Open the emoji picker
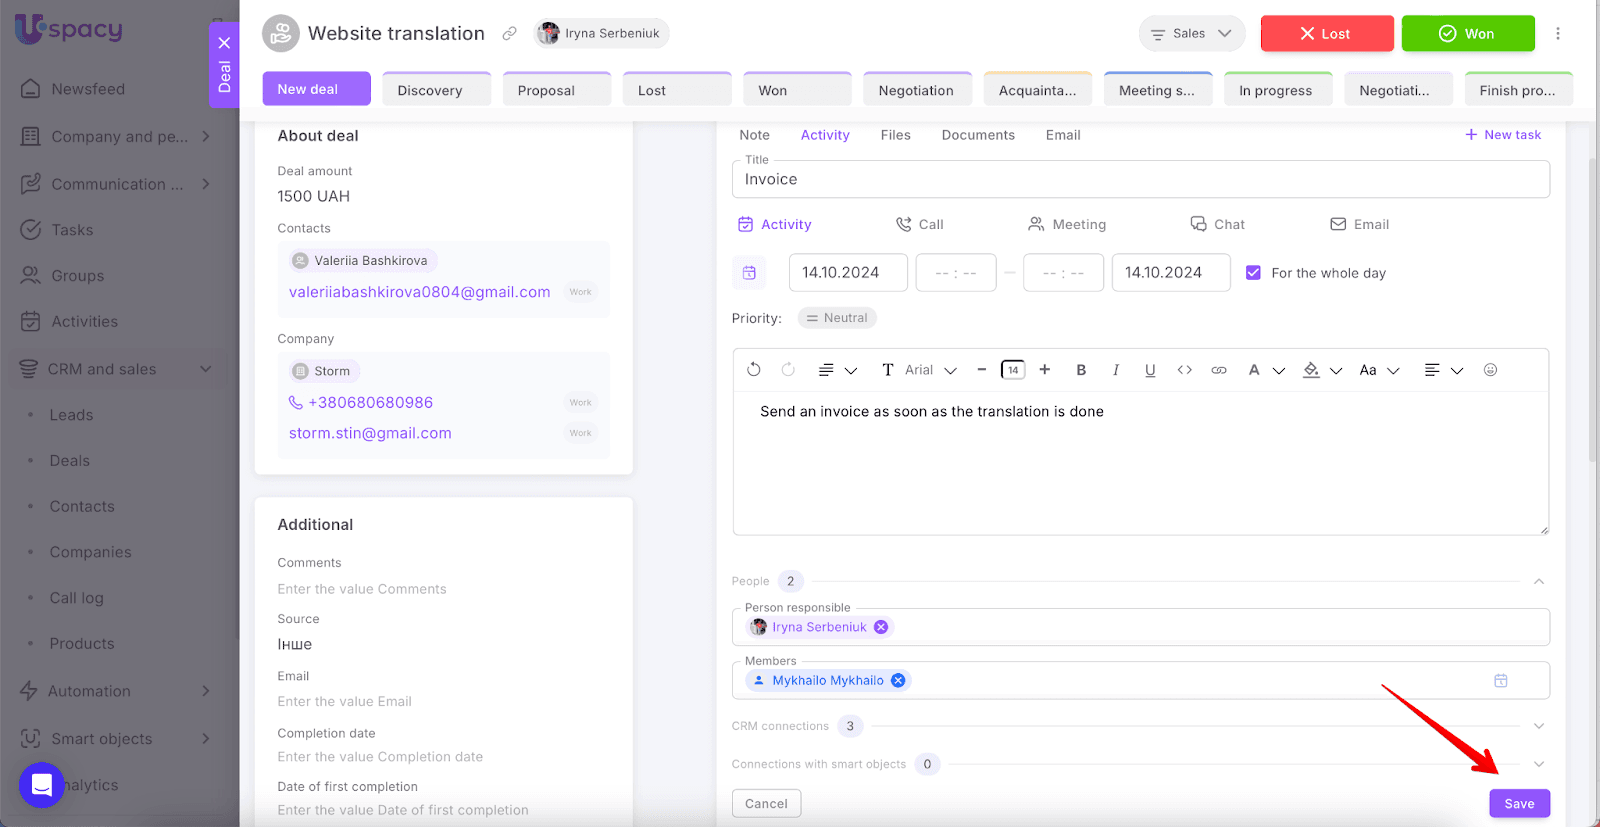 tap(1490, 370)
